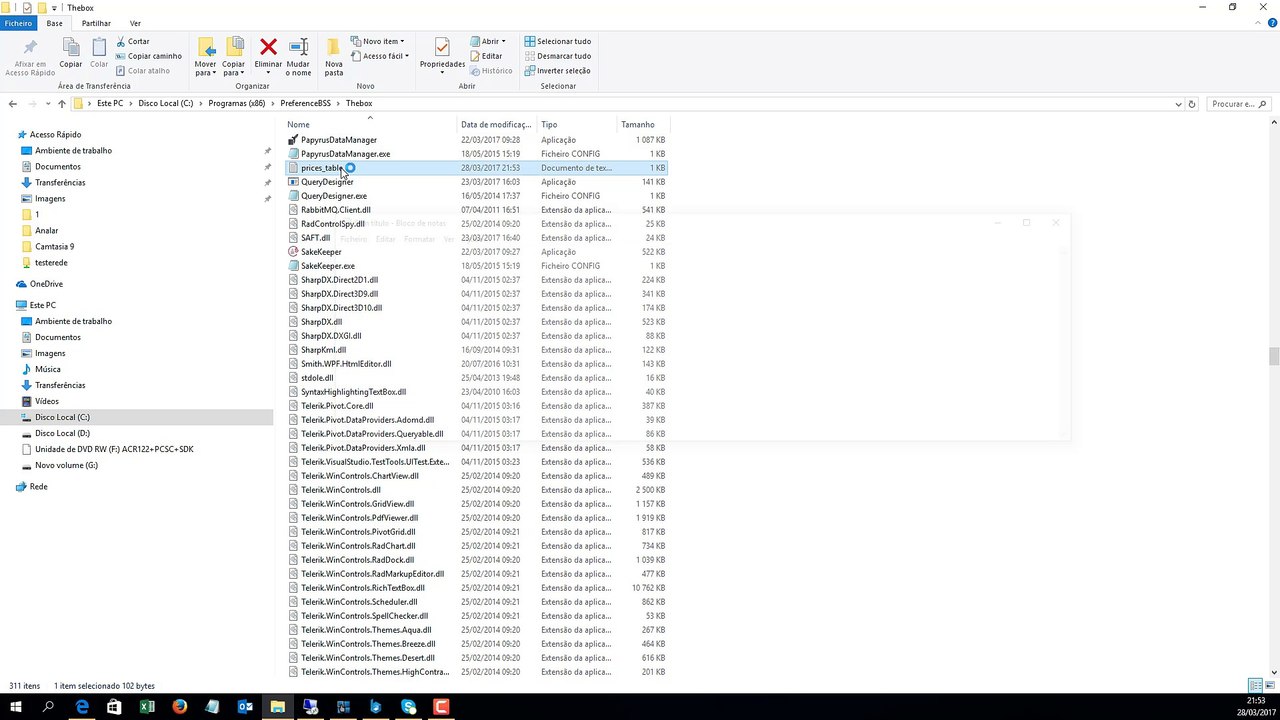Click the Mudar o nome rename icon
1280x720 pixels.
point(298,47)
